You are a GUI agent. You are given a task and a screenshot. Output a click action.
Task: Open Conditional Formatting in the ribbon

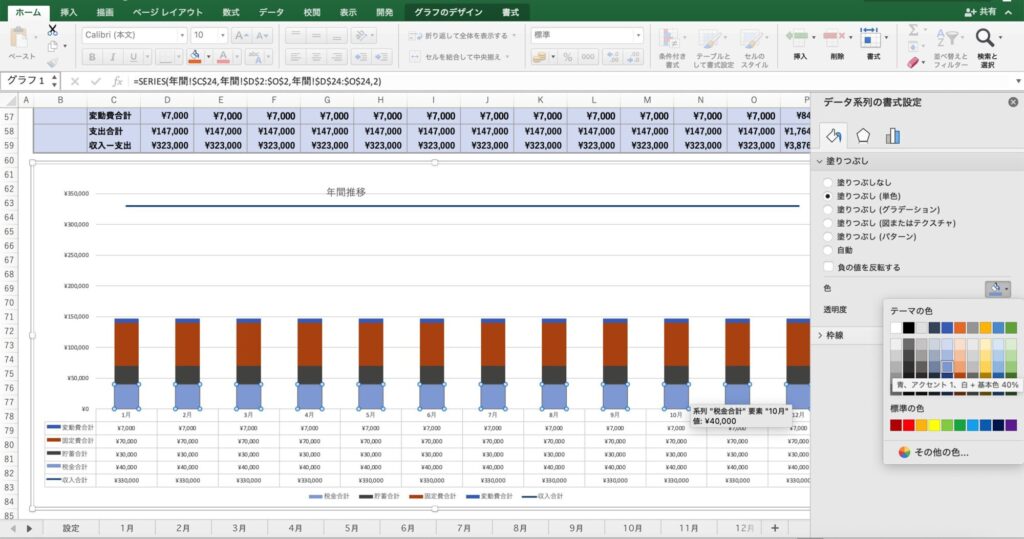pos(671,45)
